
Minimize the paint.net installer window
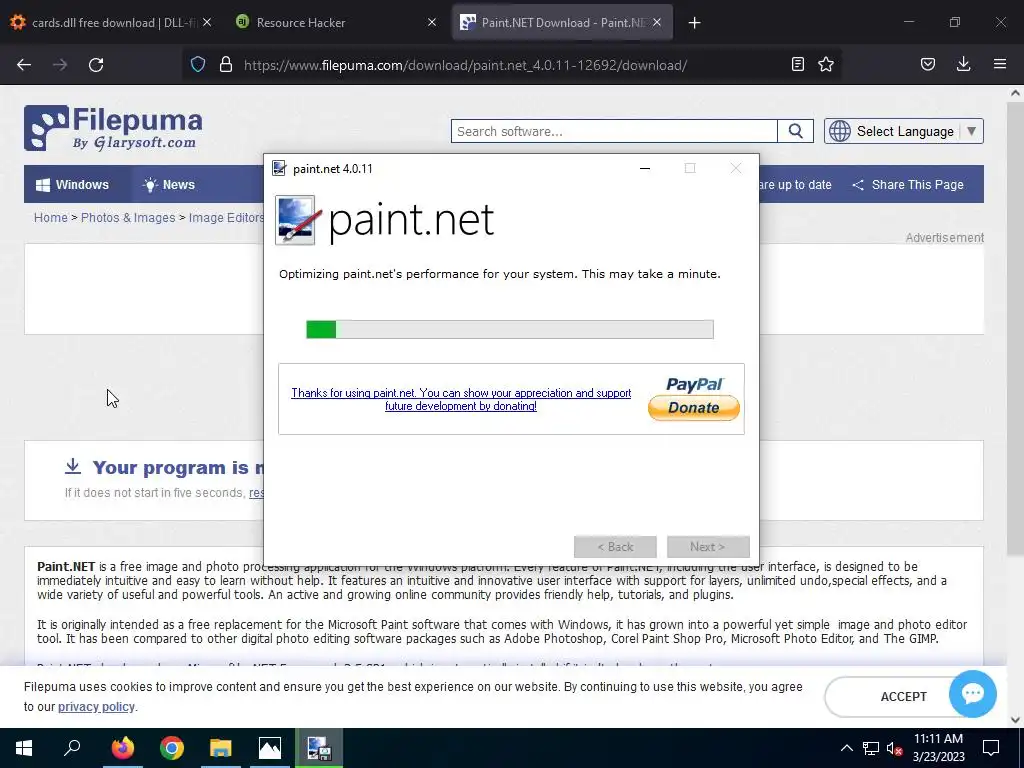click(x=645, y=168)
